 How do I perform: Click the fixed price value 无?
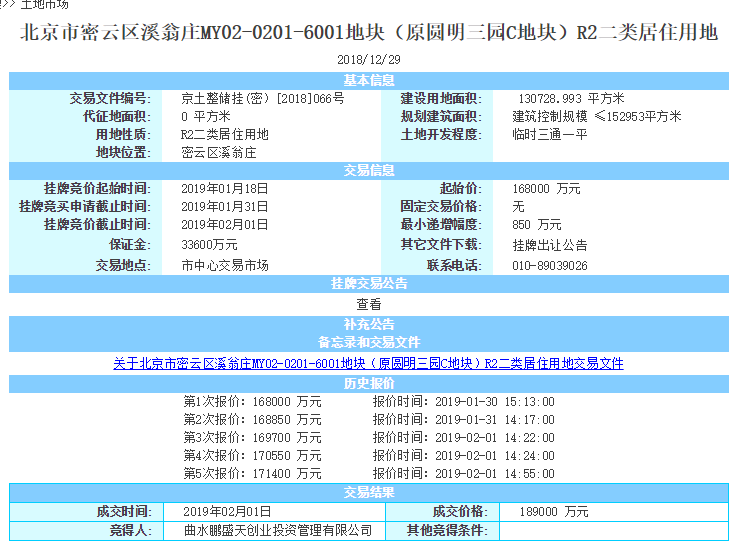pyautogui.click(x=518, y=207)
